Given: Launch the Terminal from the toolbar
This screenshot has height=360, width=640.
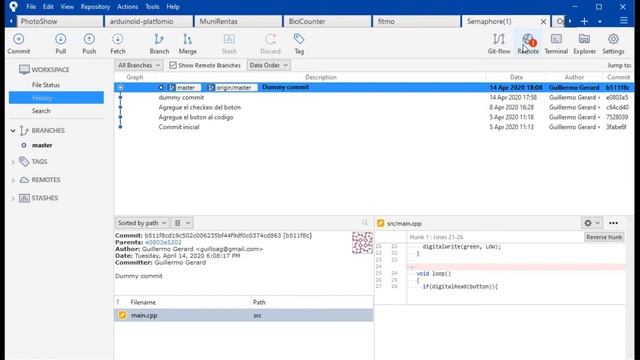Looking at the screenshot, I should coord(556,44).
